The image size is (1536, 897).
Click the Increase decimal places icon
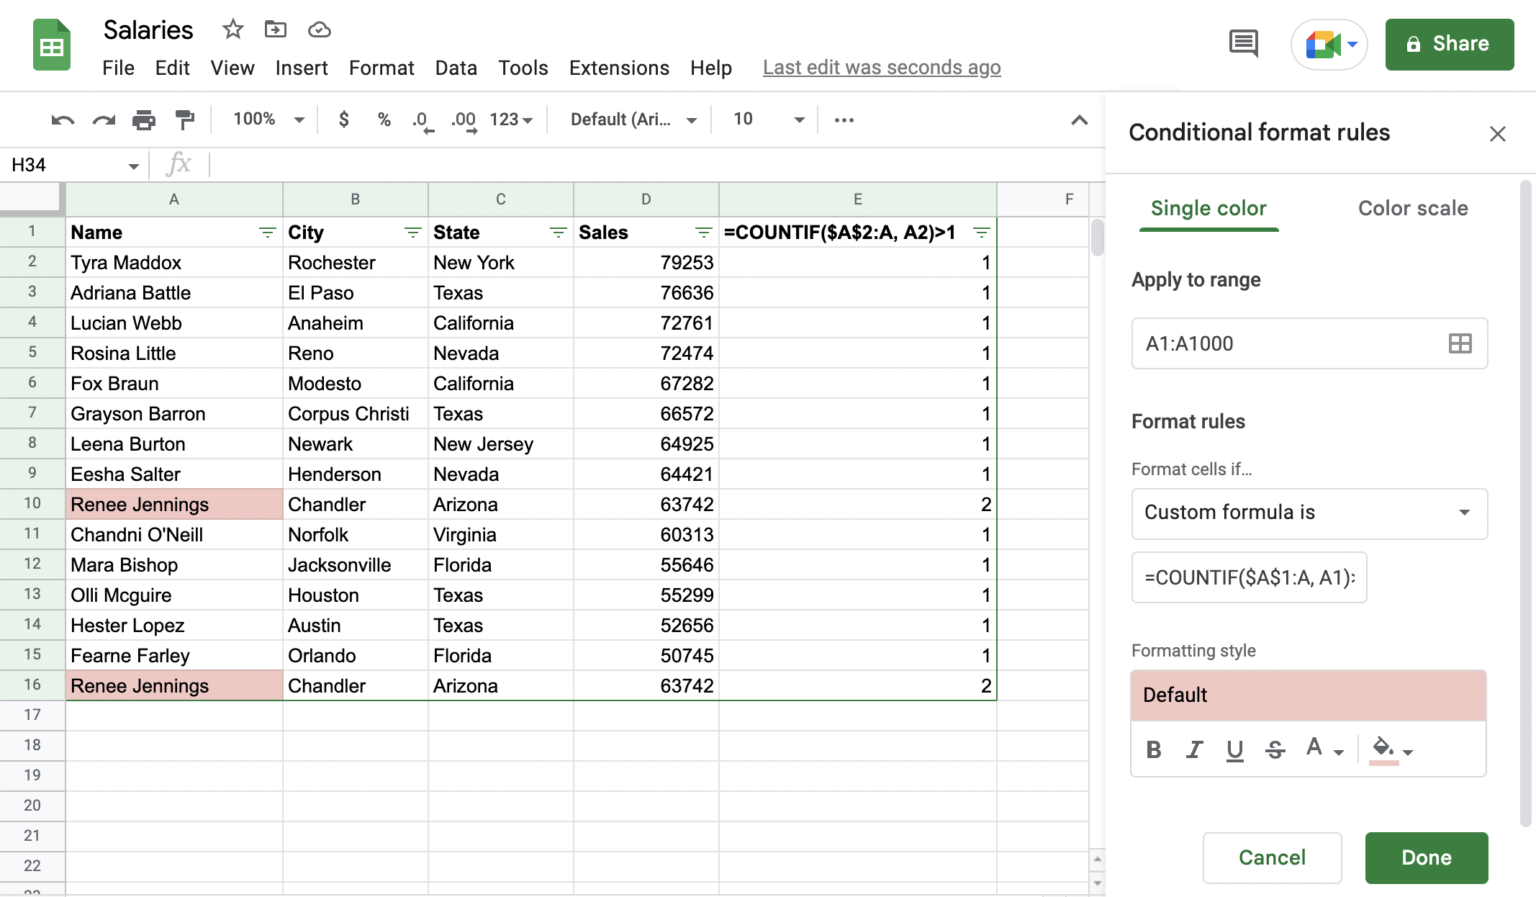point(462,119)
